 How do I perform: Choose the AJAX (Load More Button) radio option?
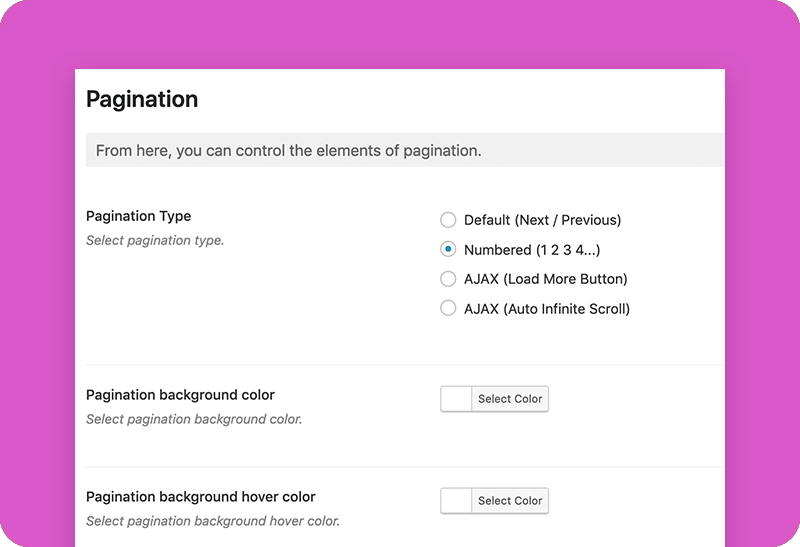coord(448,279)
